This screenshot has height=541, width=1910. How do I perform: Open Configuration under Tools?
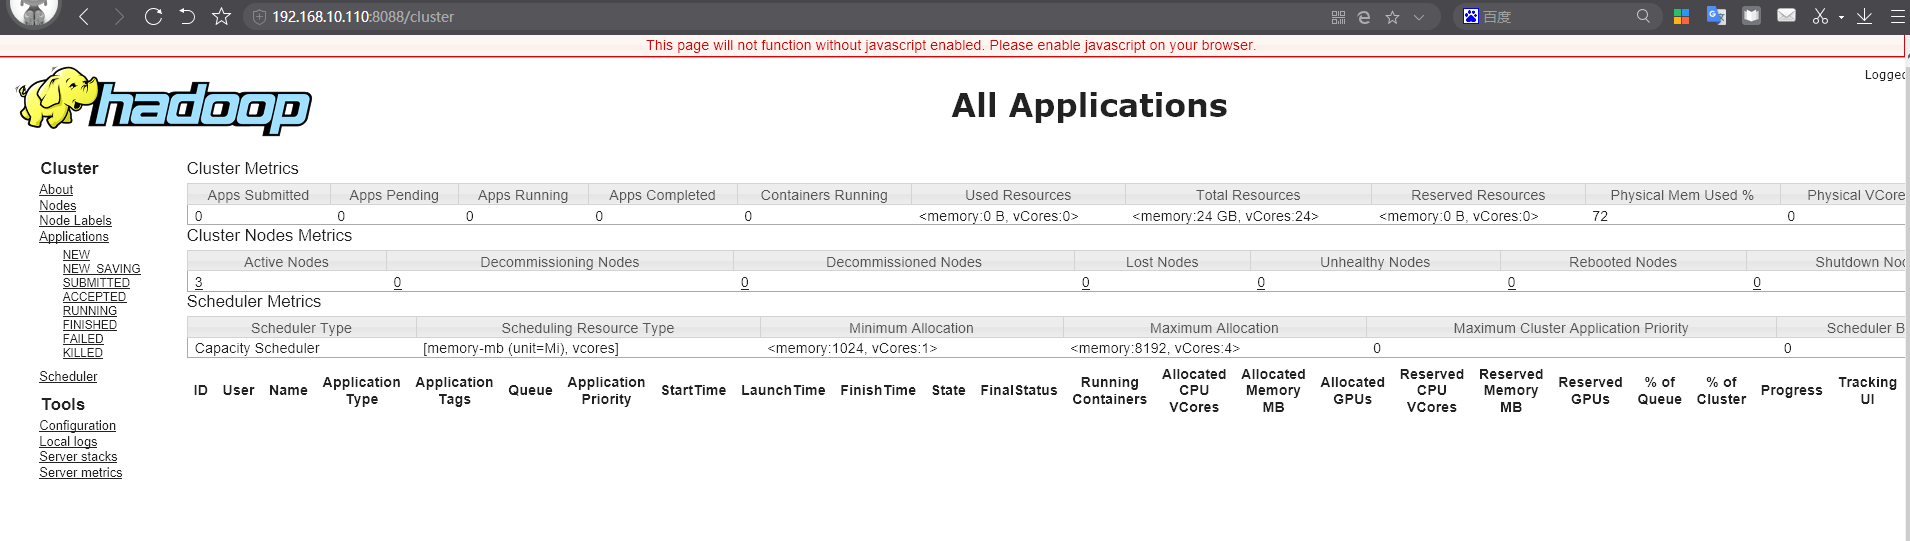[x=77, y=426]
